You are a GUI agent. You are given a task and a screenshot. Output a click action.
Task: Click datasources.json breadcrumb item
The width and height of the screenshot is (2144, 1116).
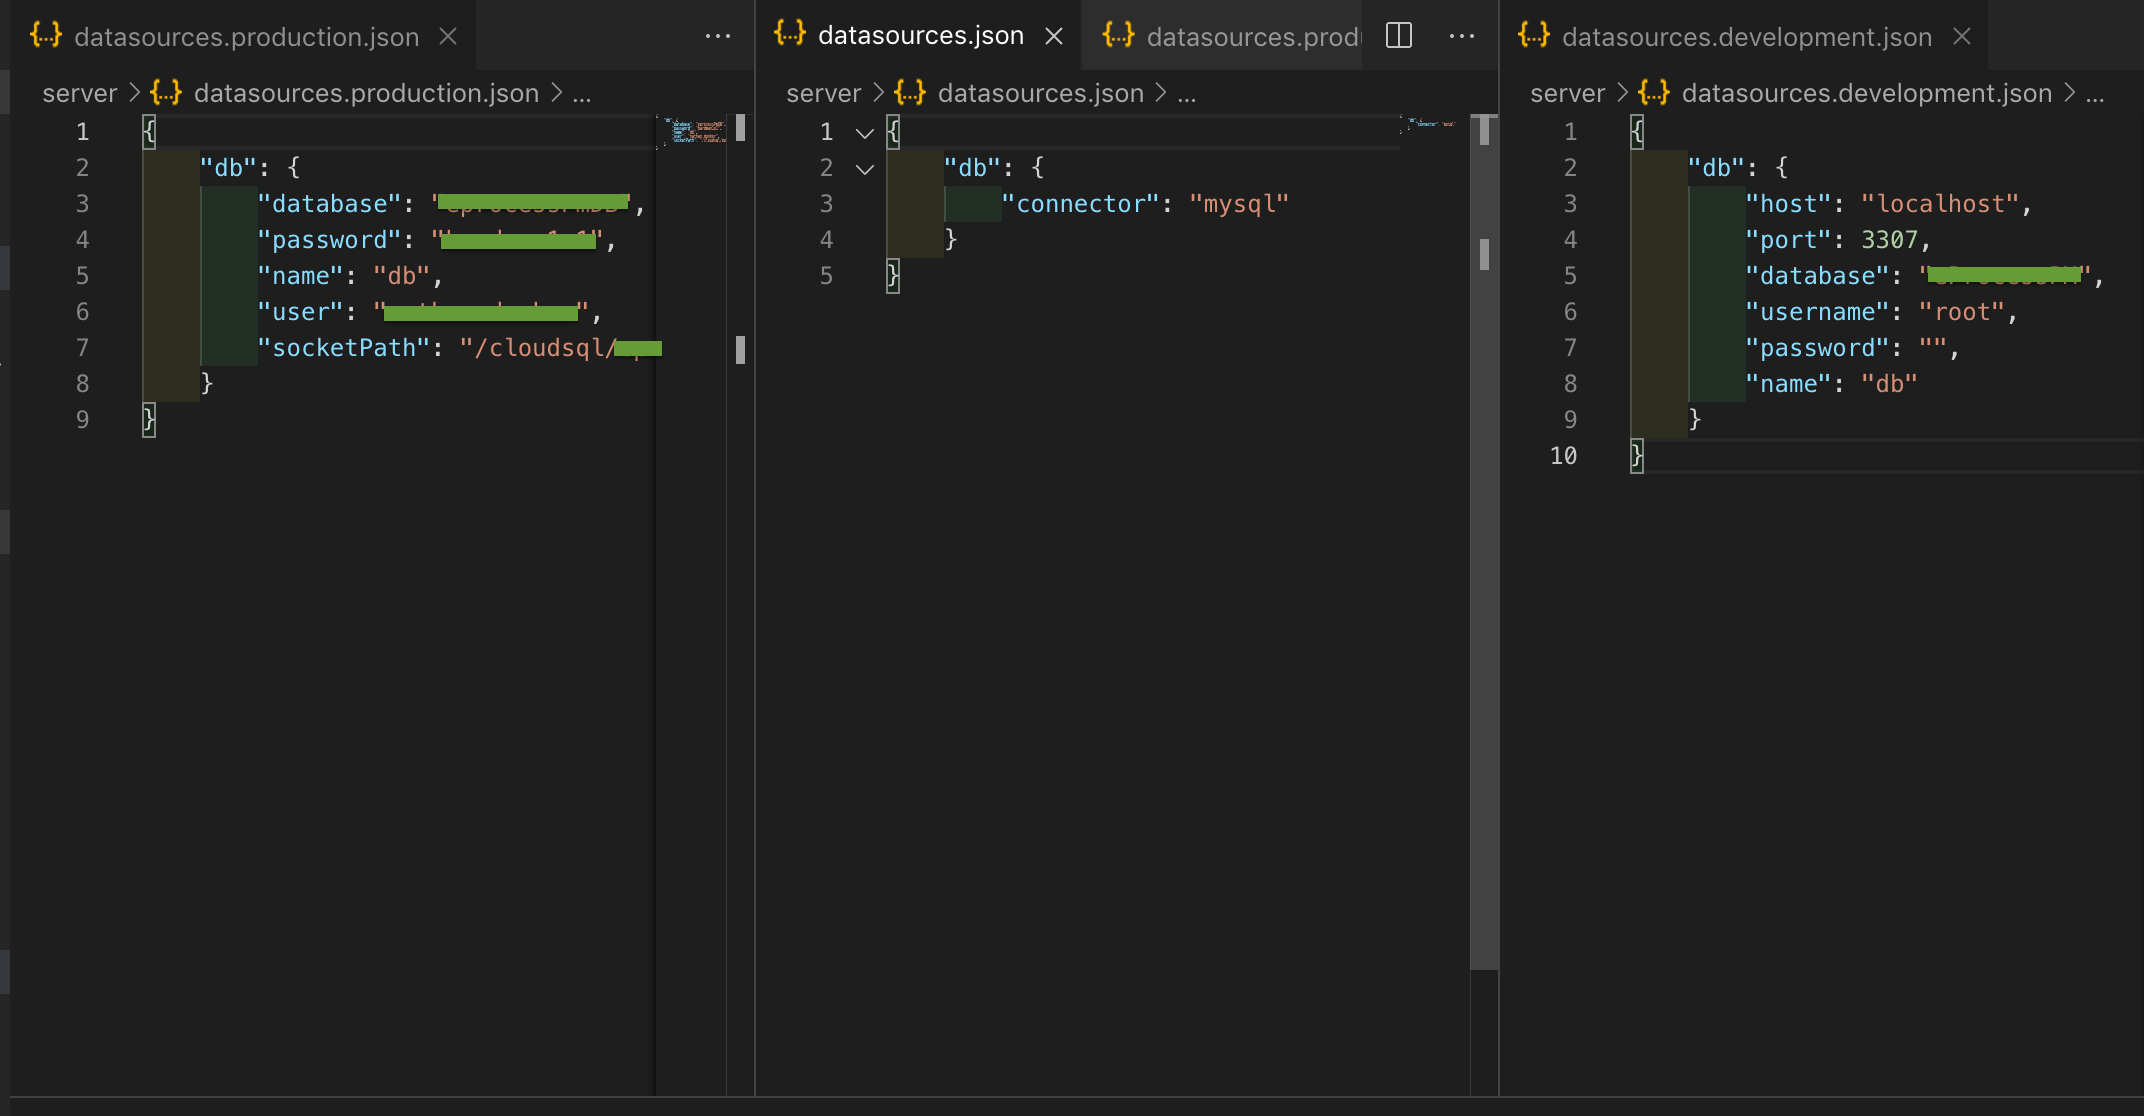pos(1040,93)
